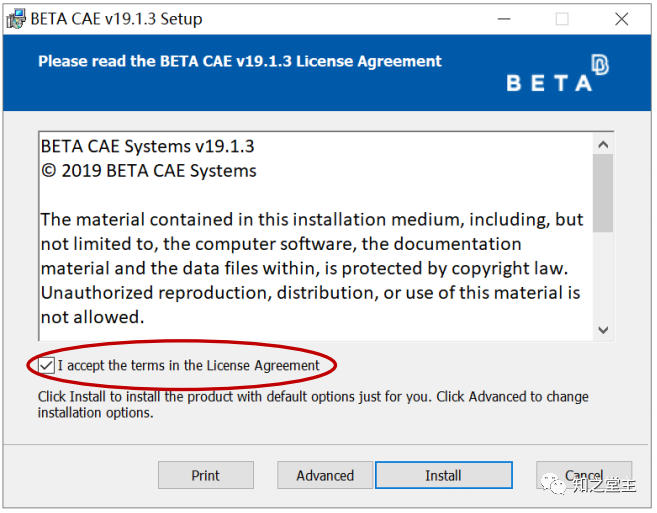This screenshot has height=513, width=657.
Task: Cancel the setup wizard
Action: [584, 475]
